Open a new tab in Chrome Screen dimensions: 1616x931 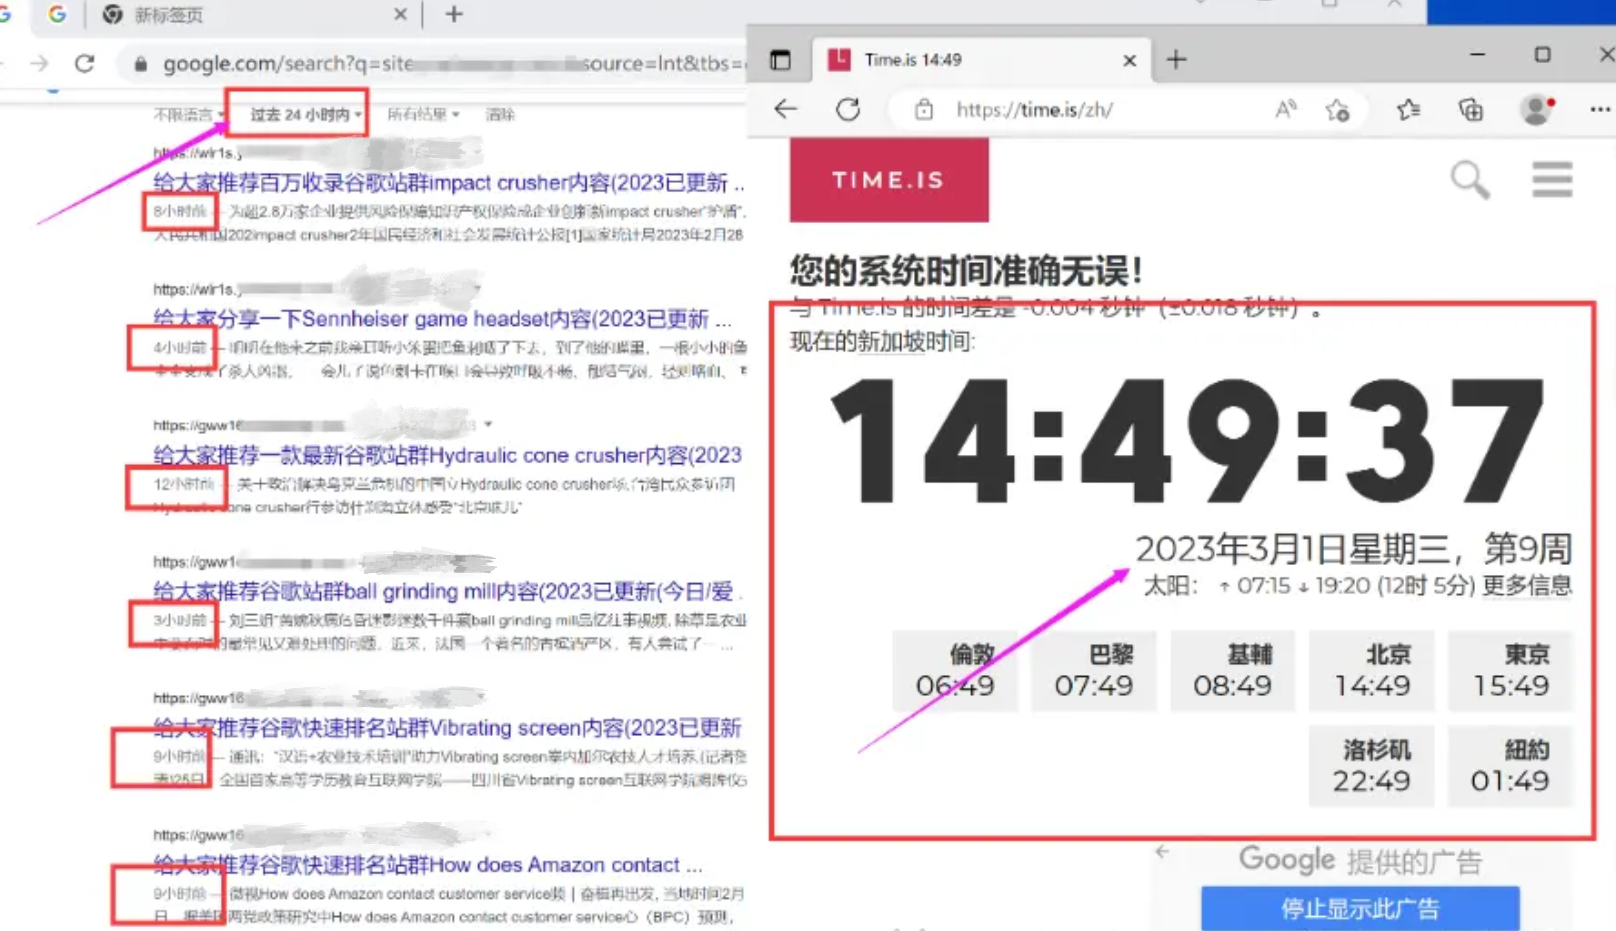click(x=454, y=14)
